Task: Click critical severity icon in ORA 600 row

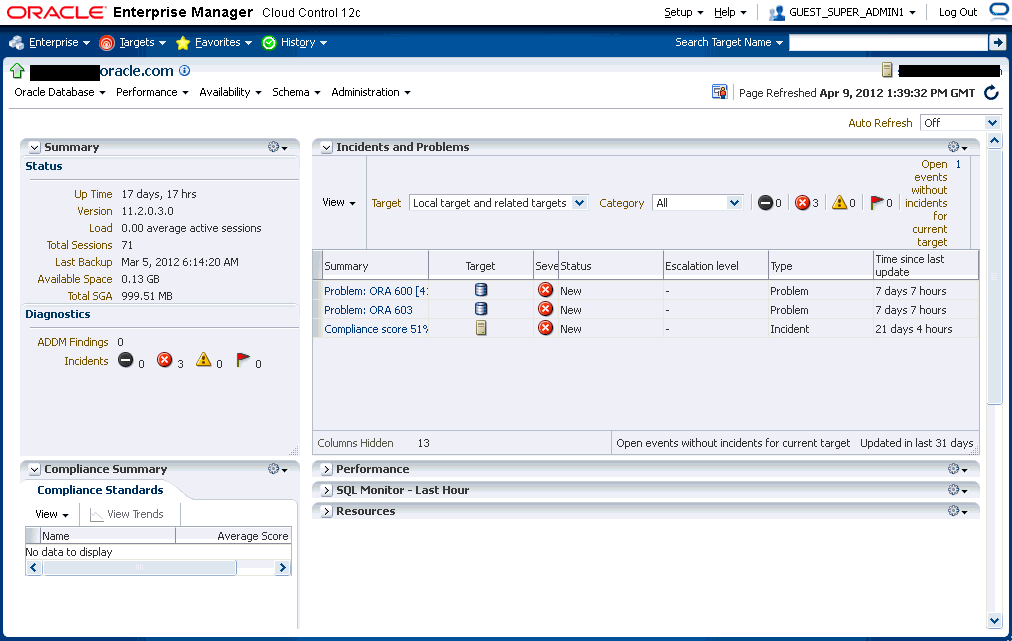Action: 545,290
